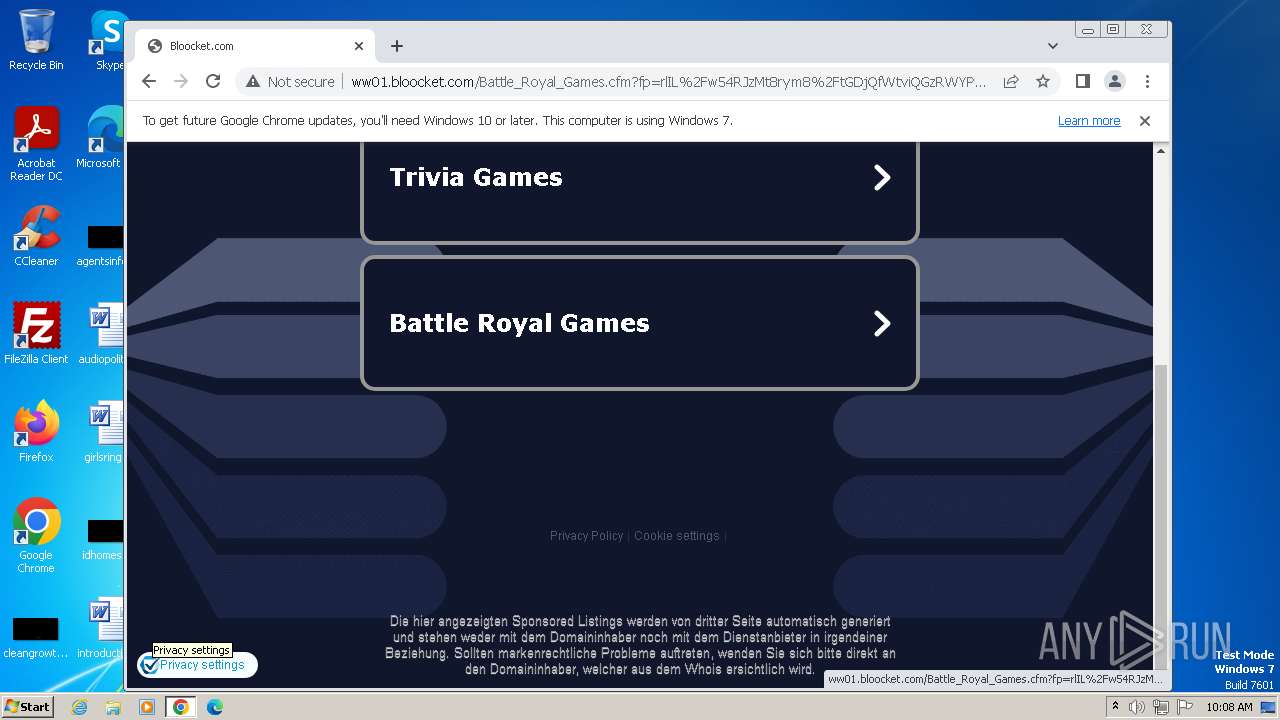Open the Recycle Bin desktop icon
Viewport: 1280px width, 720px height.
tap(36, 40)
